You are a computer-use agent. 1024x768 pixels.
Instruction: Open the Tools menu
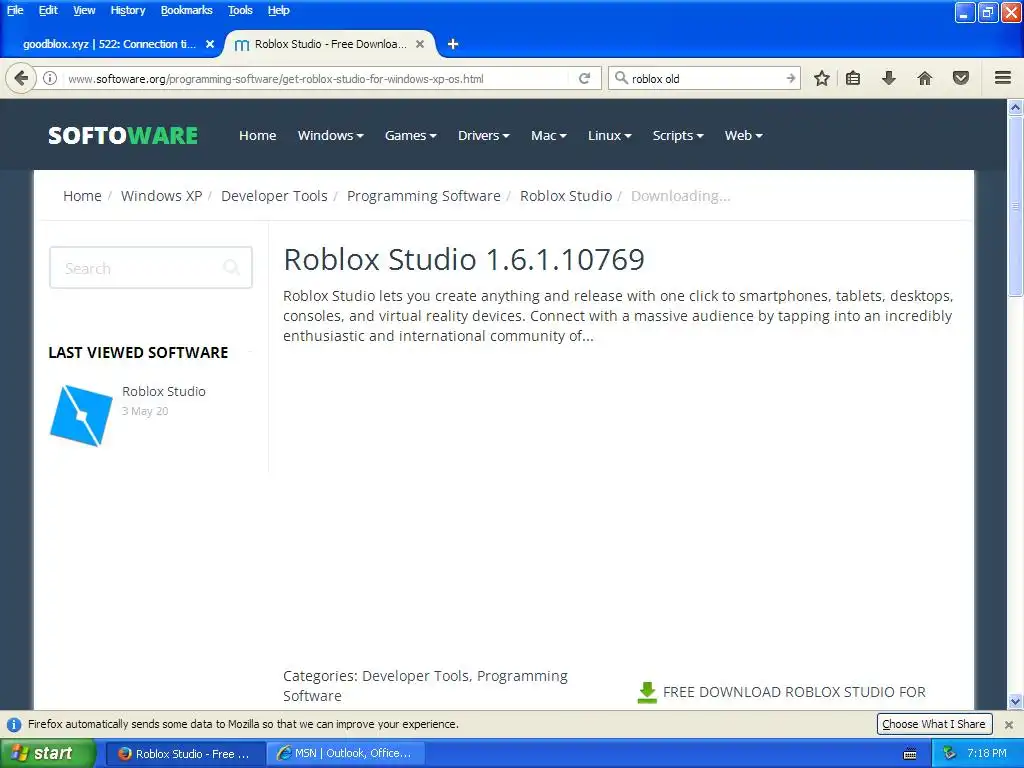(x=240, y=10)
